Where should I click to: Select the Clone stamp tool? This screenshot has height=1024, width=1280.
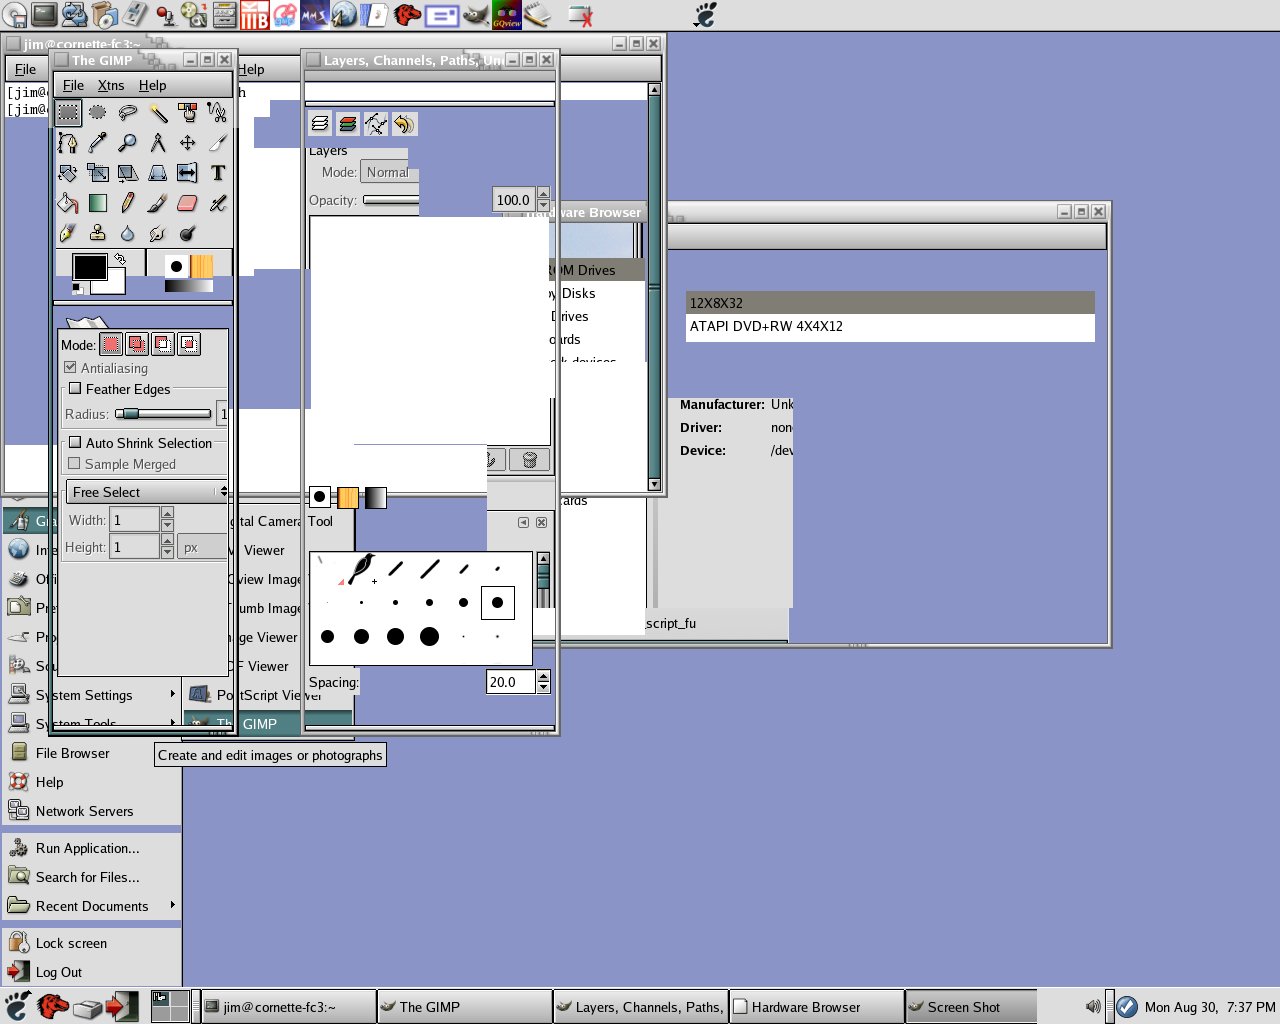coord(97,233)
